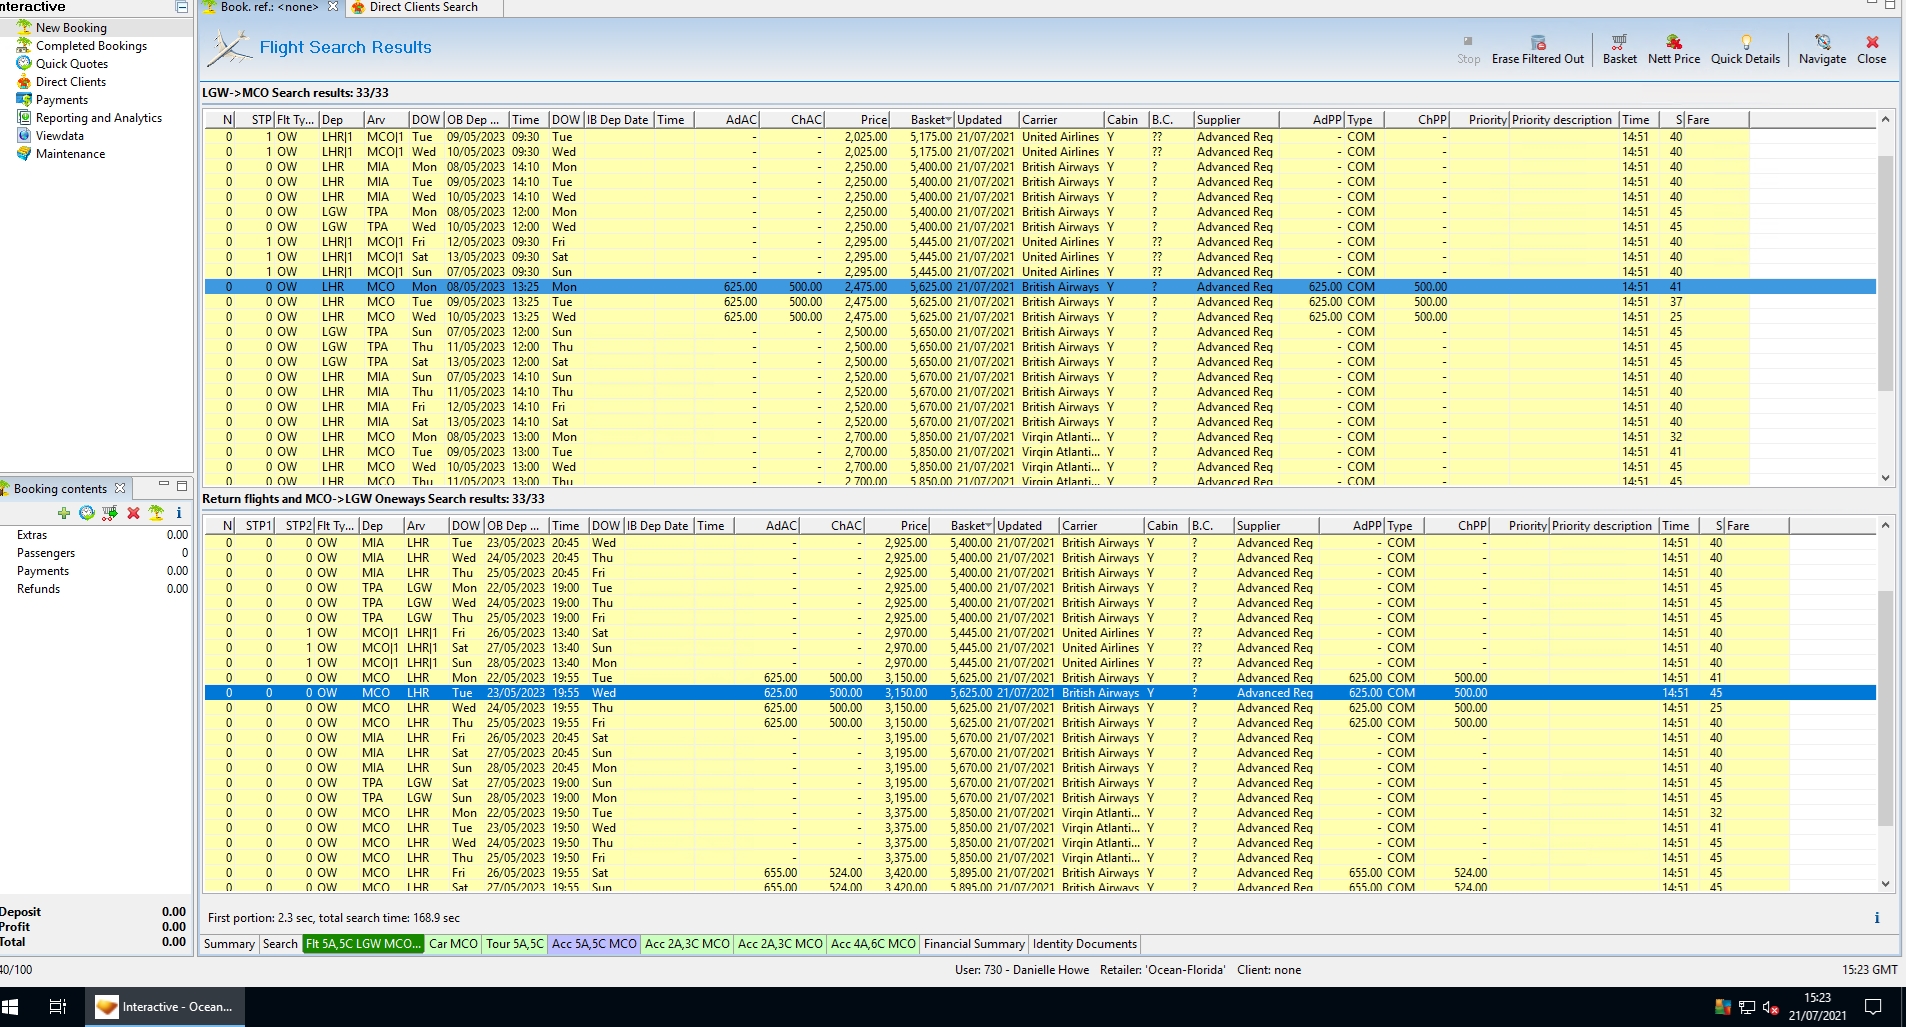
Task: Click the red X delete icon in Booking contents
Action: tap(133, 513)
